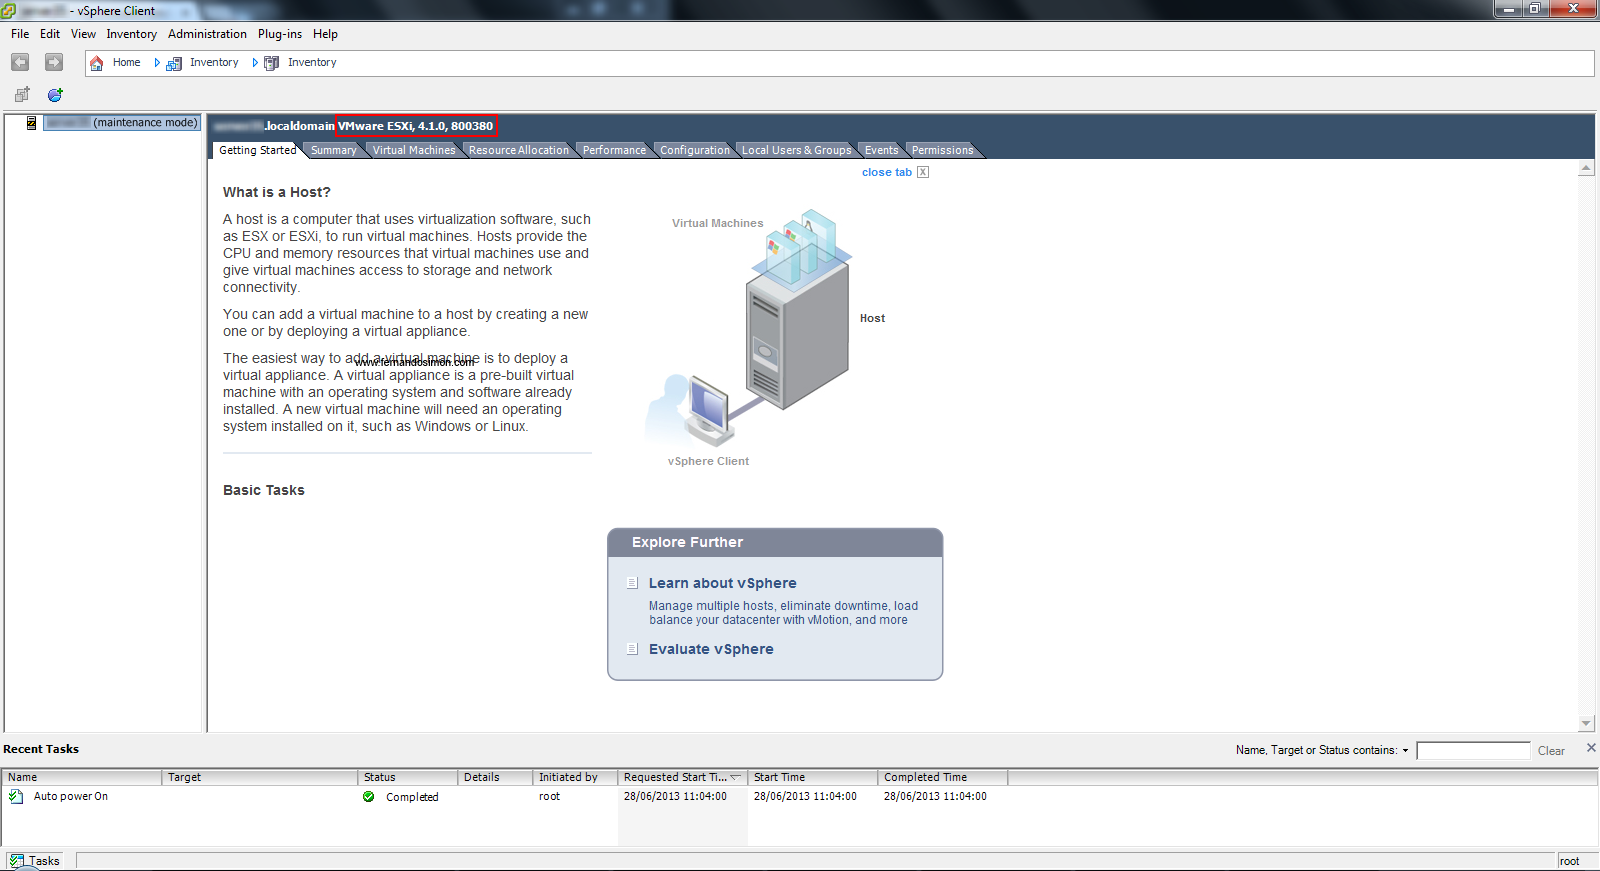Close the Recent Tasks panel

click(x=1591, y=748)
